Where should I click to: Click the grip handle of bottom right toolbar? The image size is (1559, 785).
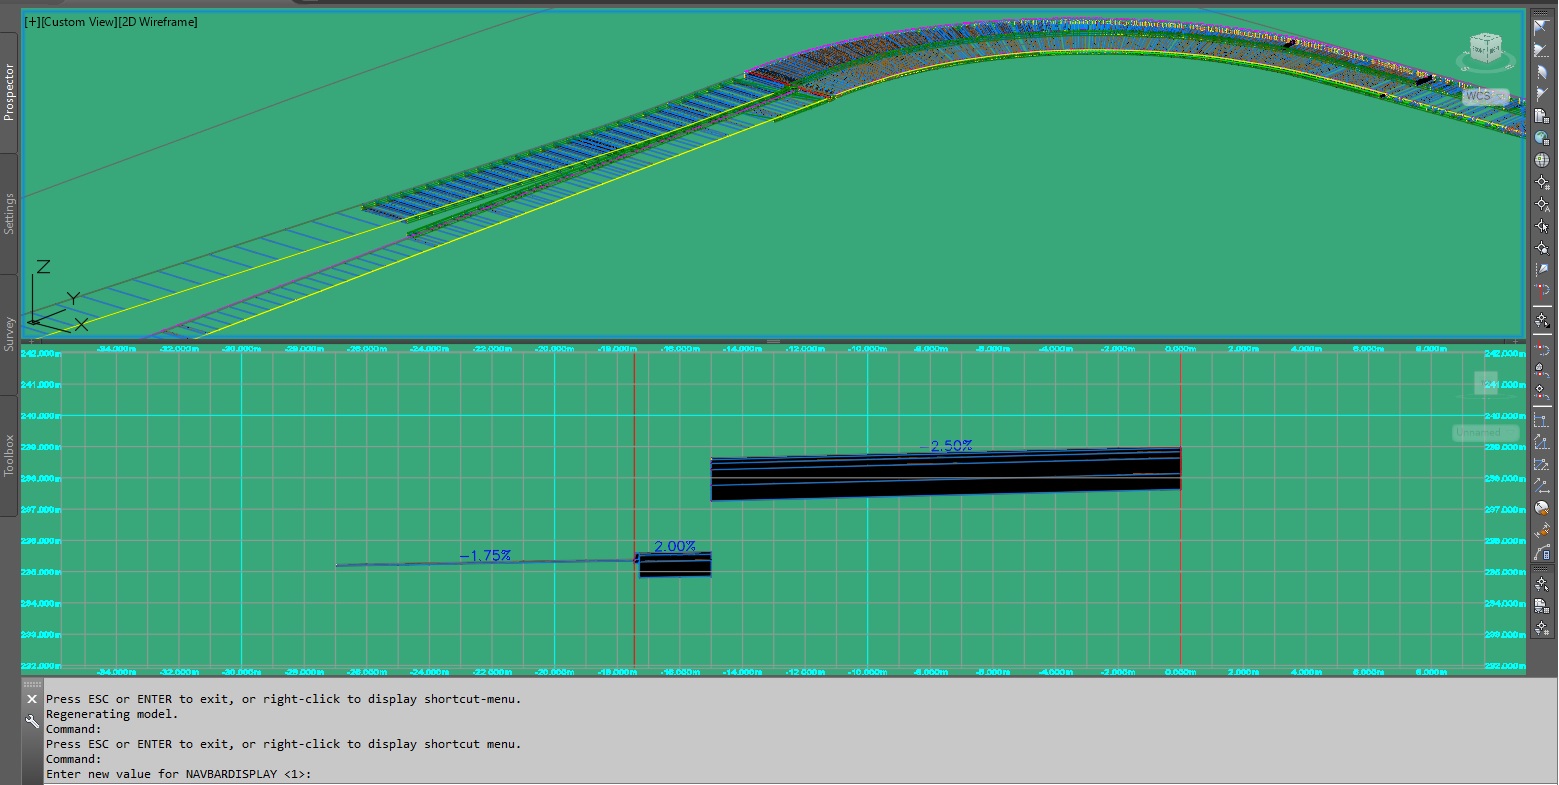(x=1542, y=570)
